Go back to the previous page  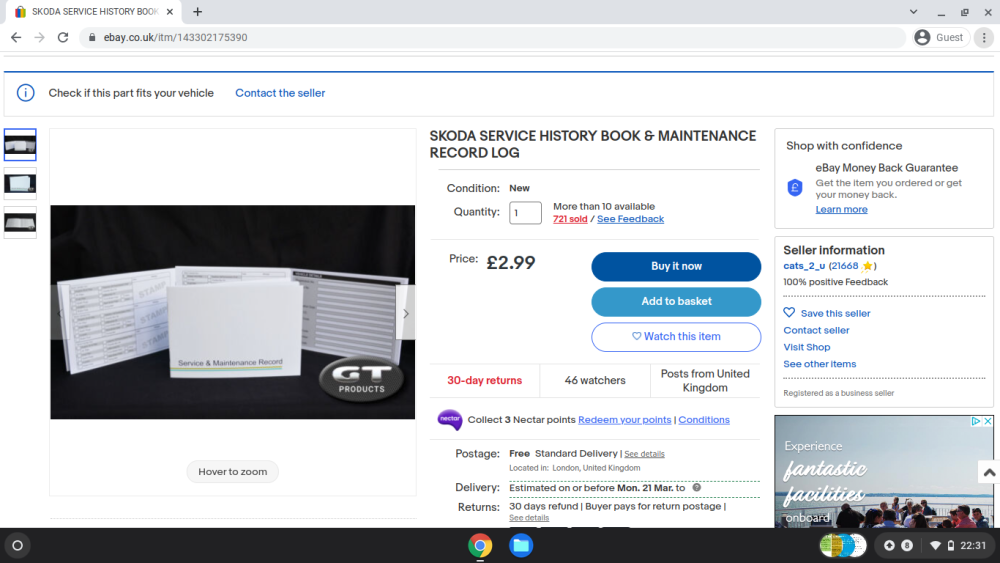(16, 38)
